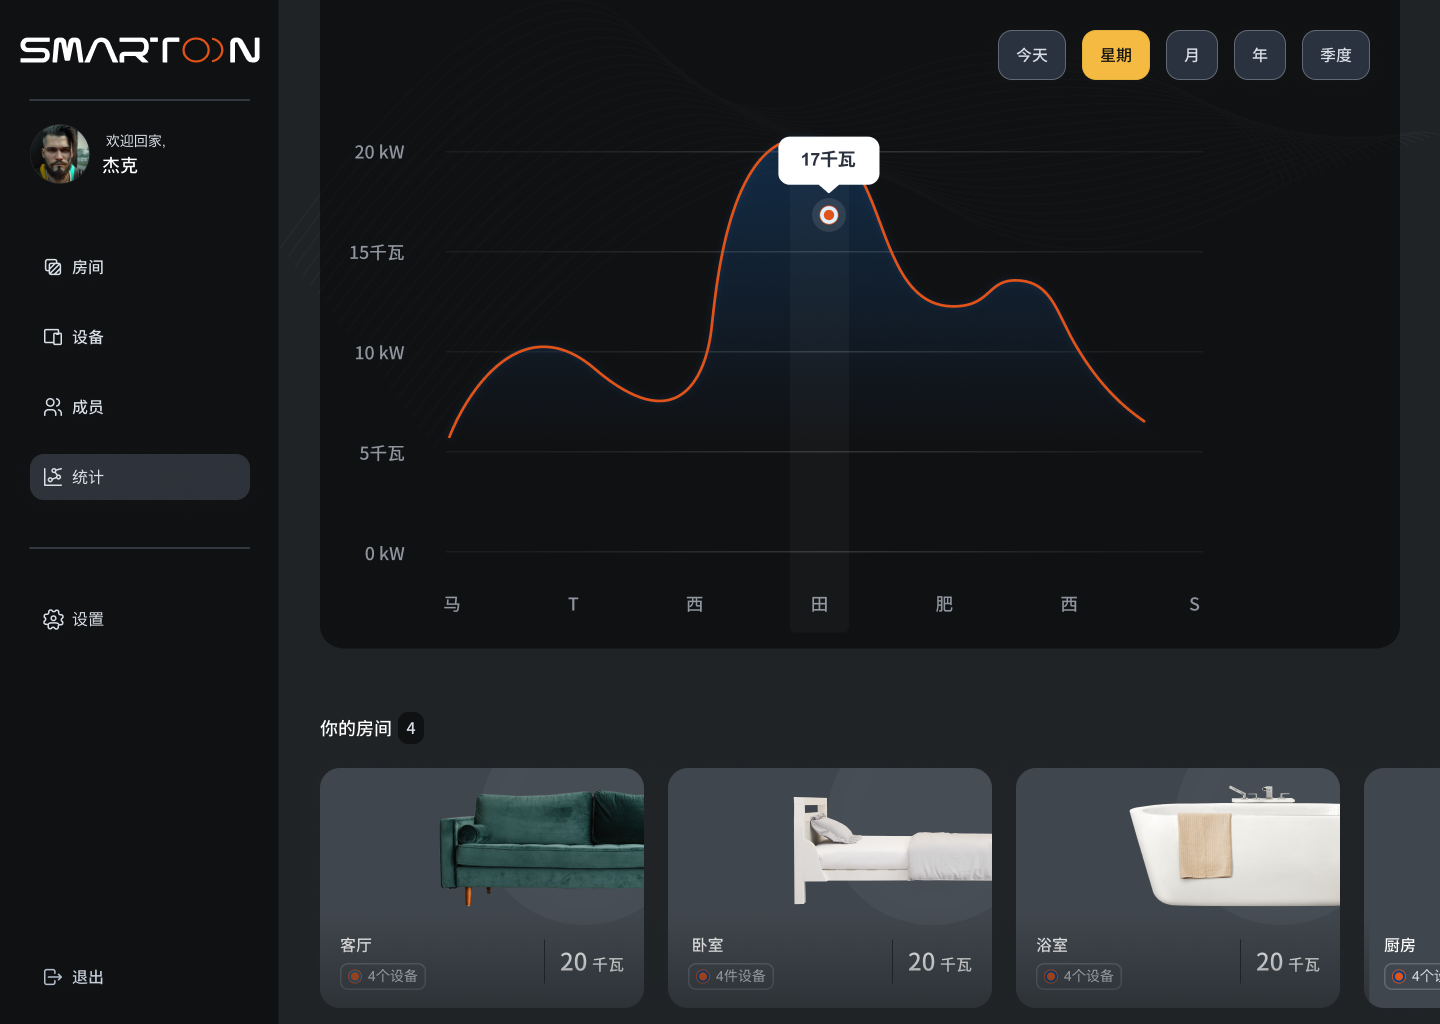Click the 设备 devices icon in sidebar

(53, 337)
